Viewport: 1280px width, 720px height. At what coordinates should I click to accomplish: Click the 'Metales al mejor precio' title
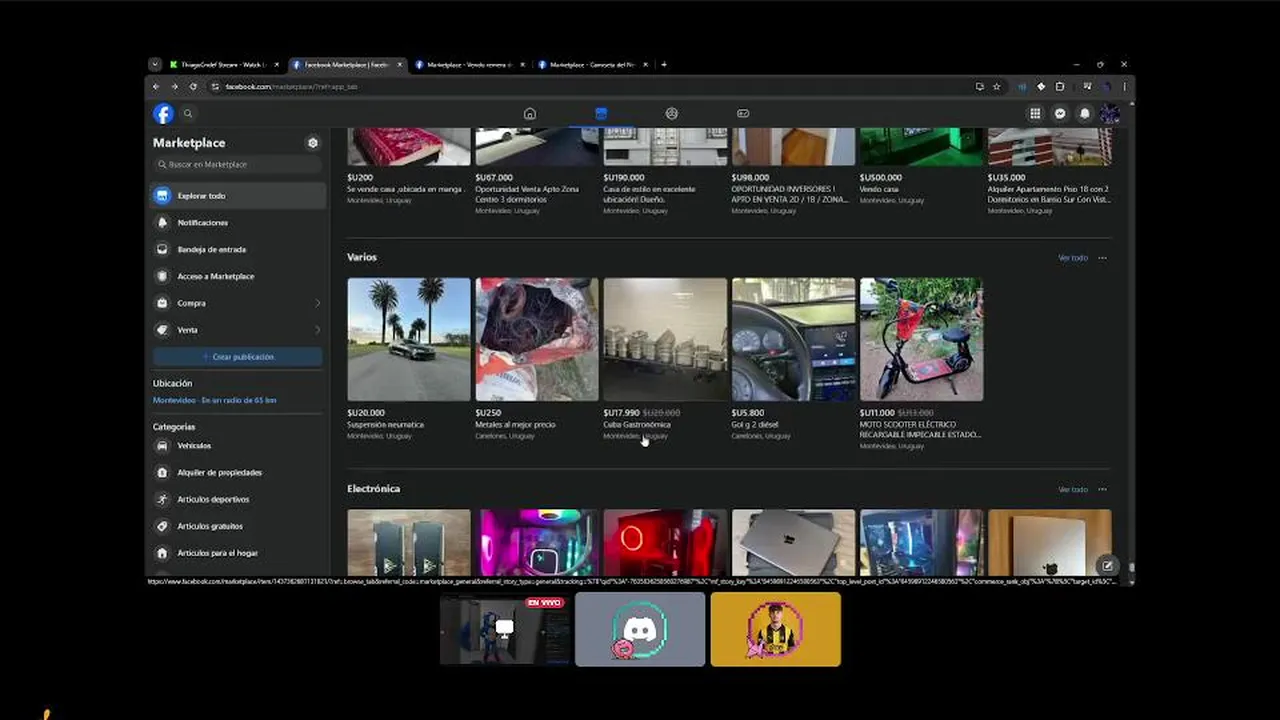[x=515, y=425]
